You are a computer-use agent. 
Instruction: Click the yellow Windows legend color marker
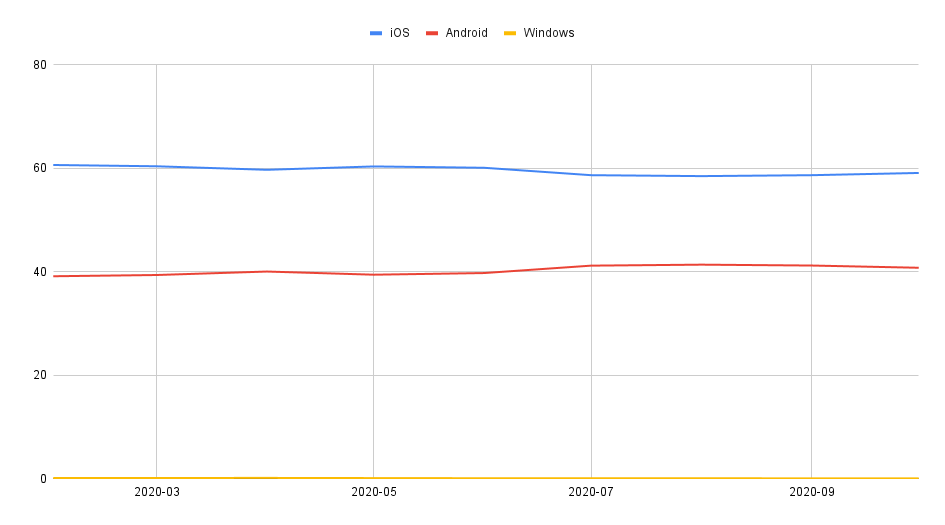pyautogui.click(x=510, y=33)
